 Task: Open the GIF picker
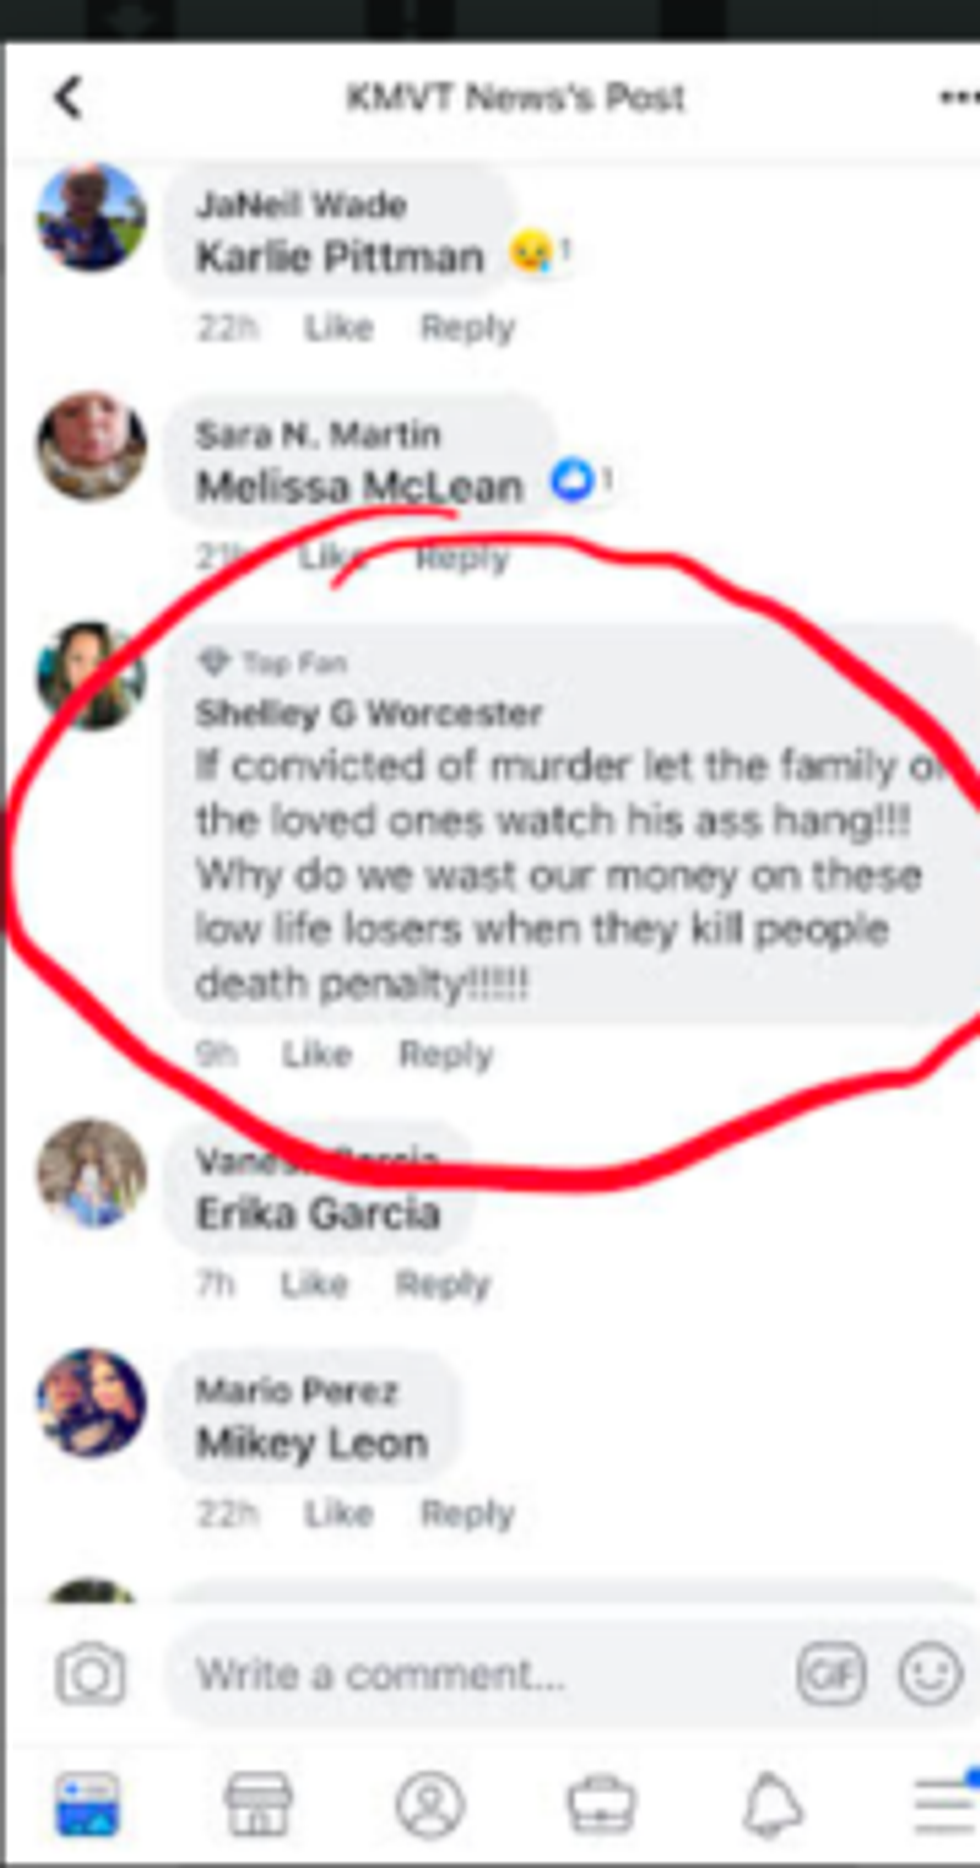click(x=830, y=1673)
